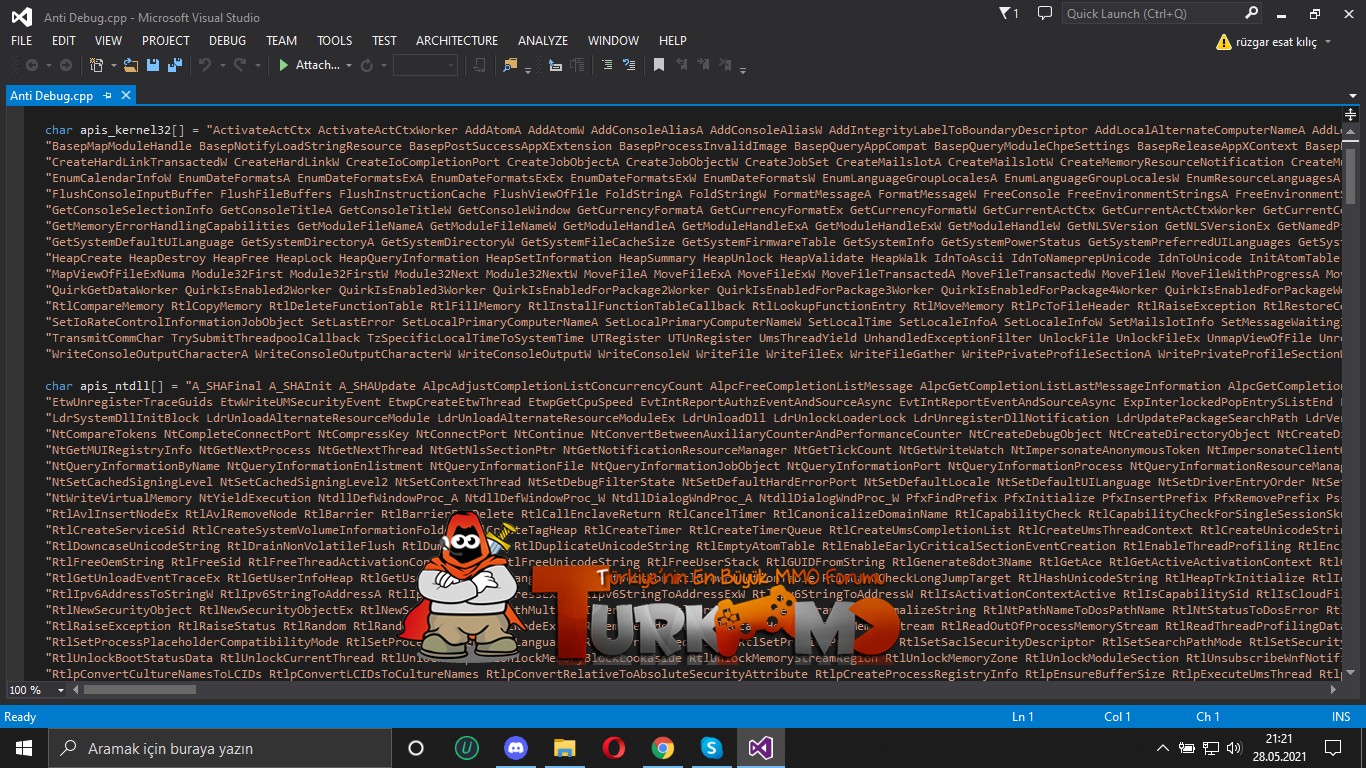1366x768 pixels.
Task: Click the editor split window handle
Action: [x=1350, y=113]
